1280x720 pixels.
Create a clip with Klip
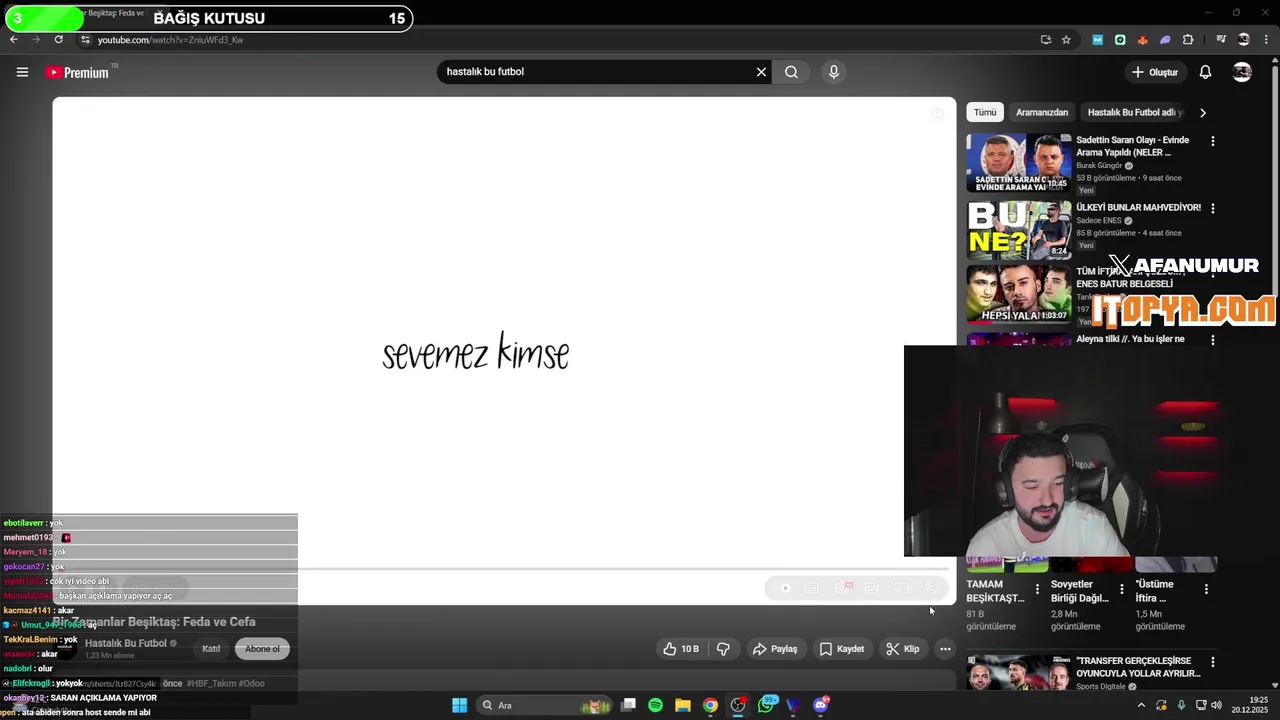pos(903,649)
